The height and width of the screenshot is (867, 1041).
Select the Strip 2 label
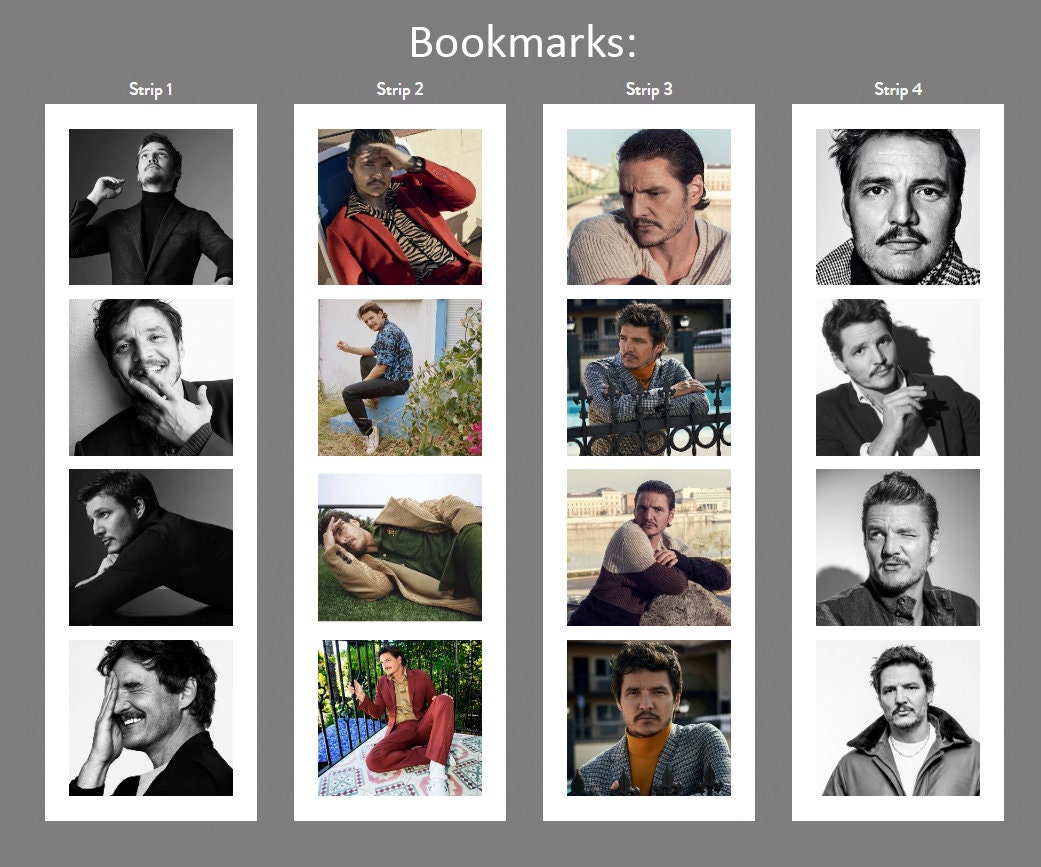(399, 88)
